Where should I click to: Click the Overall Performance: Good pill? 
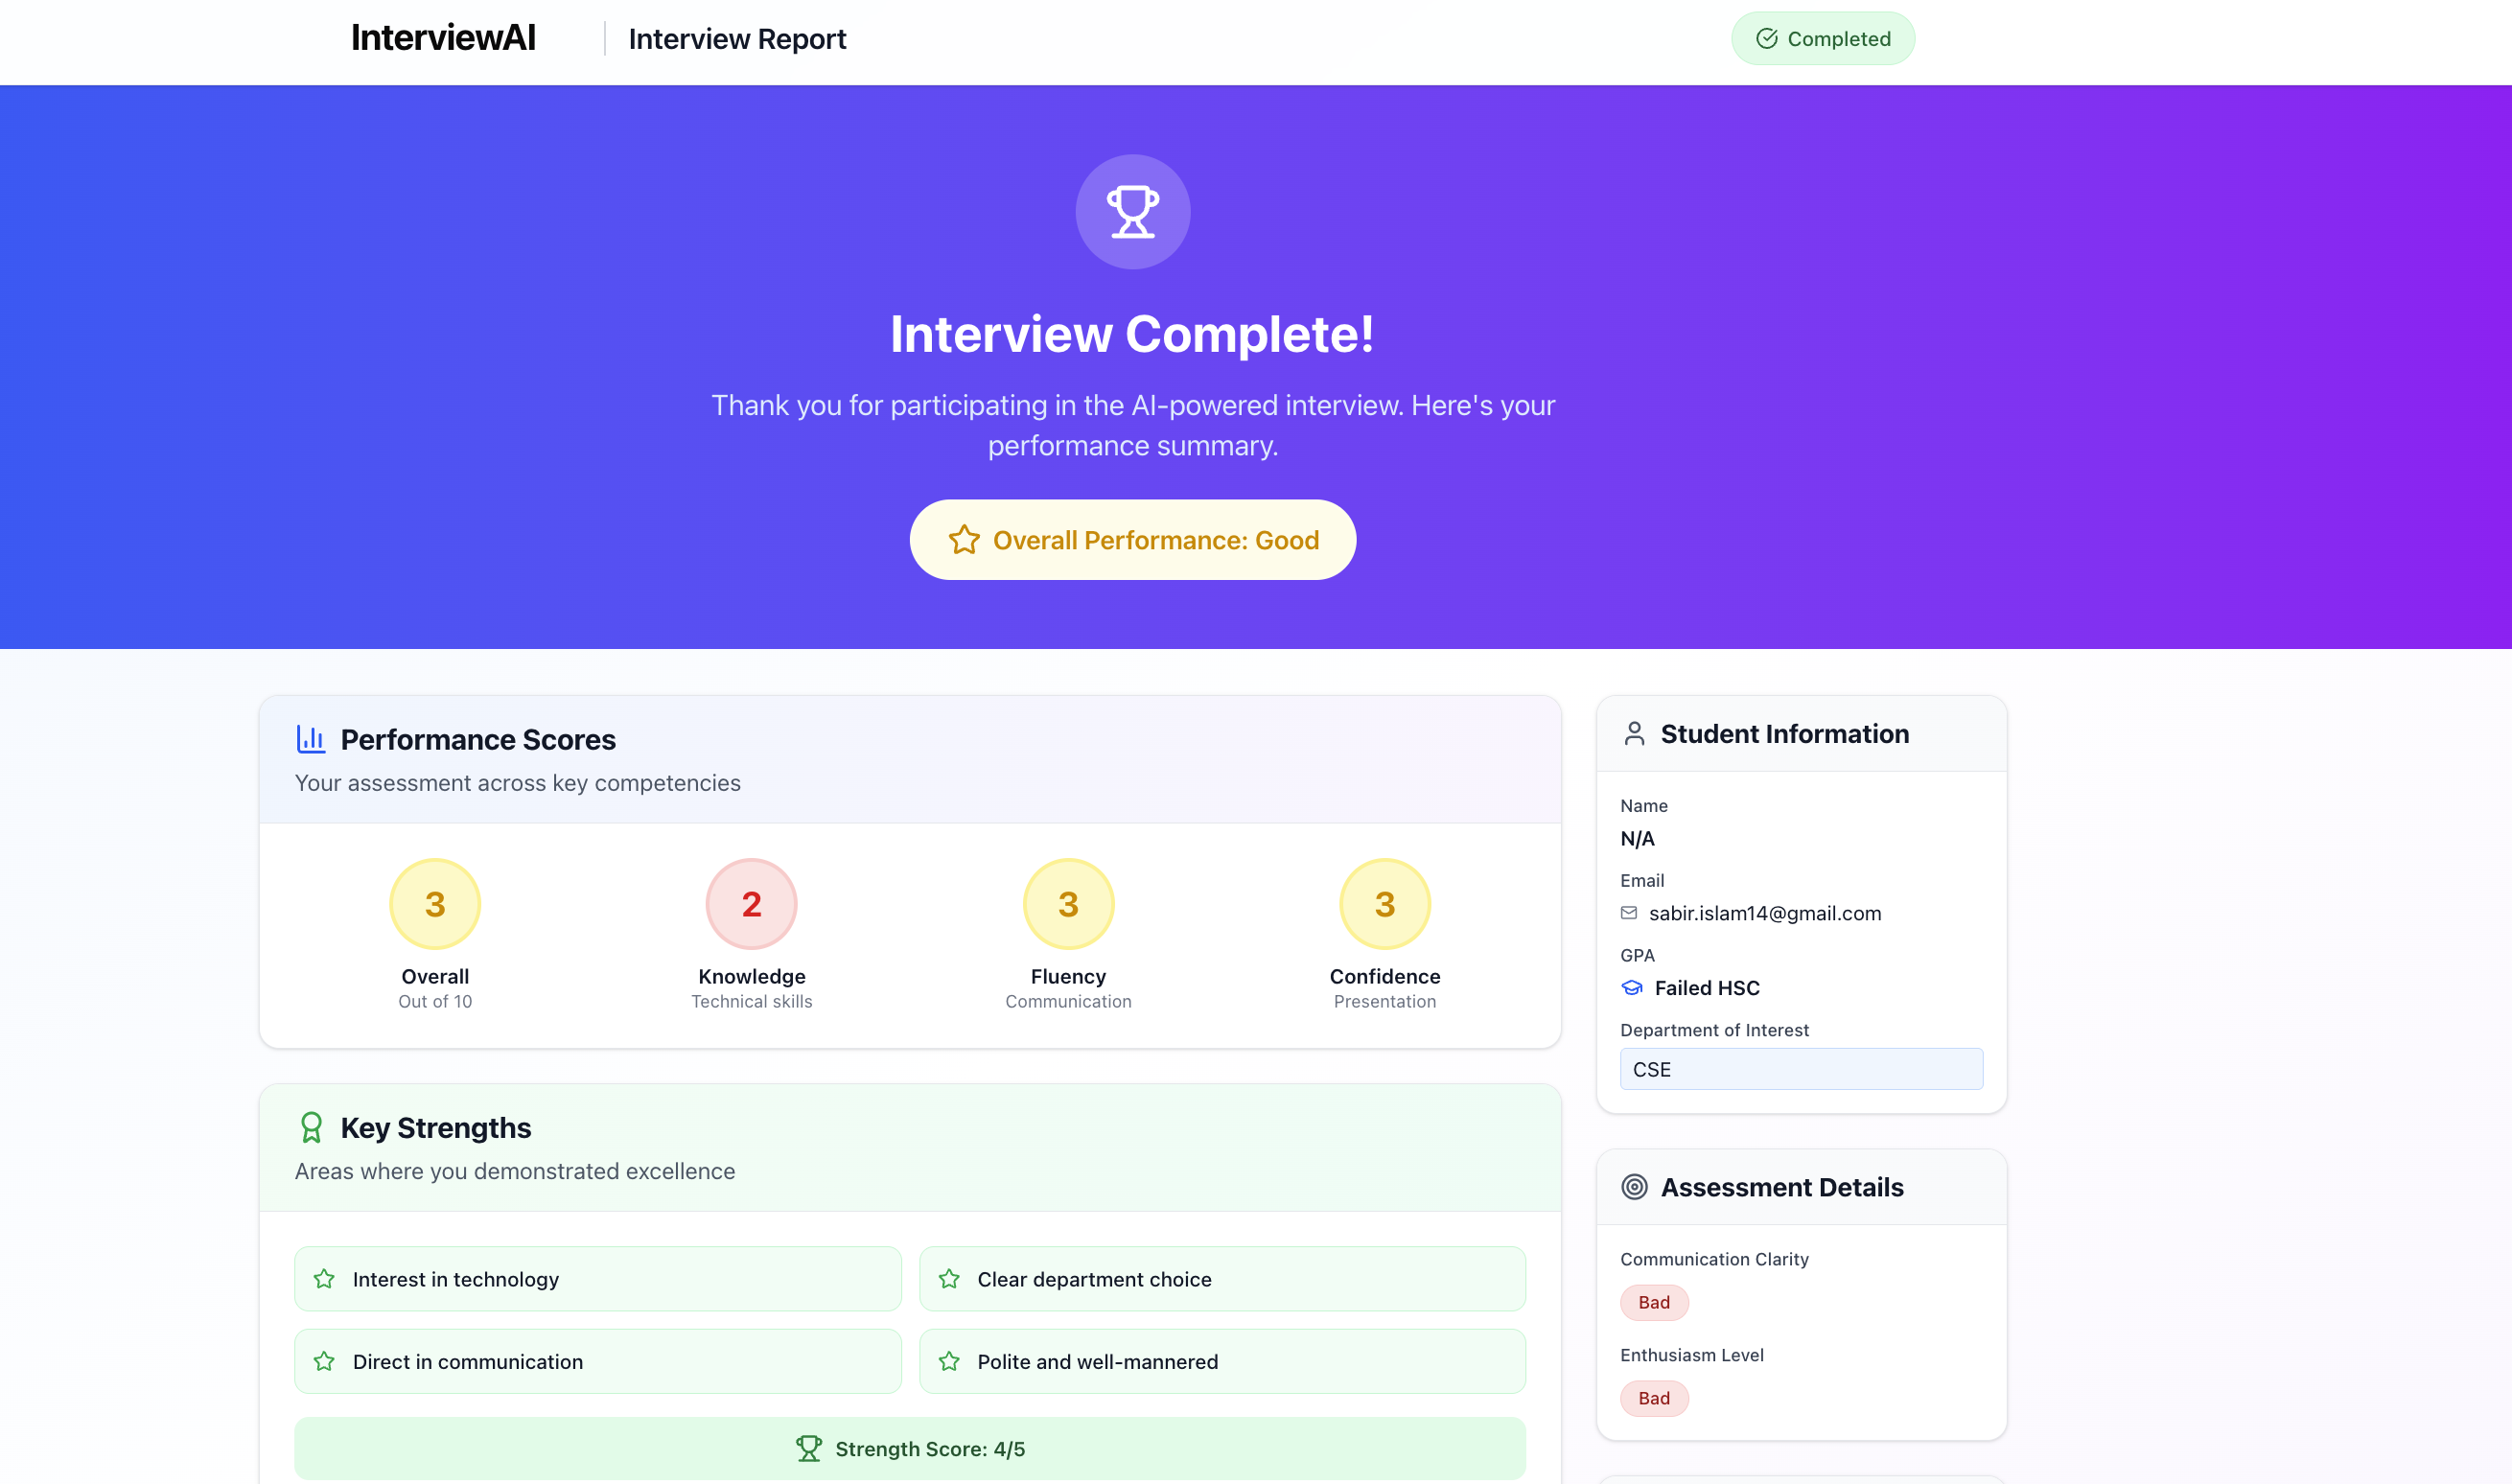[1131, 539]
